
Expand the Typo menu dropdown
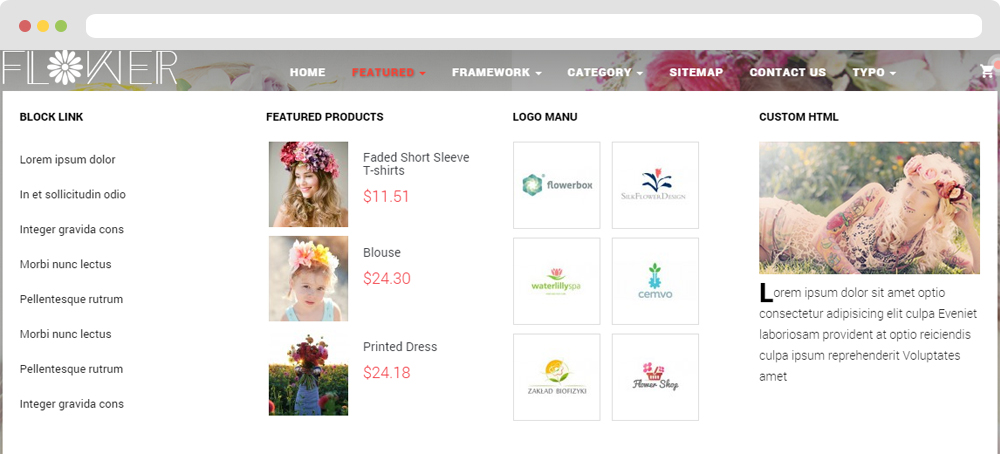874,72
